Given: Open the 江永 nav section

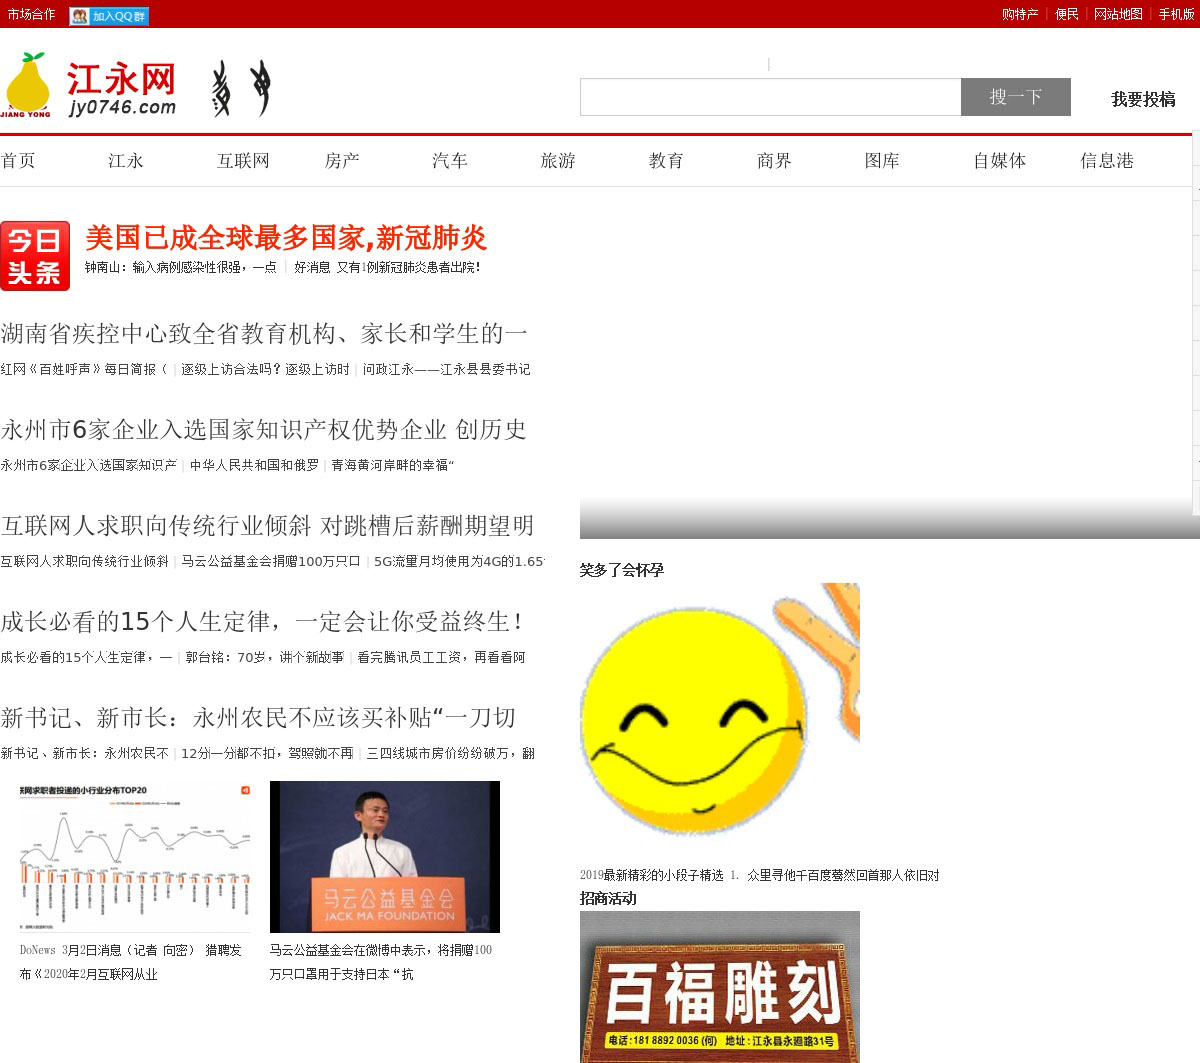Looking at the screenshot, I should (126, 161).
